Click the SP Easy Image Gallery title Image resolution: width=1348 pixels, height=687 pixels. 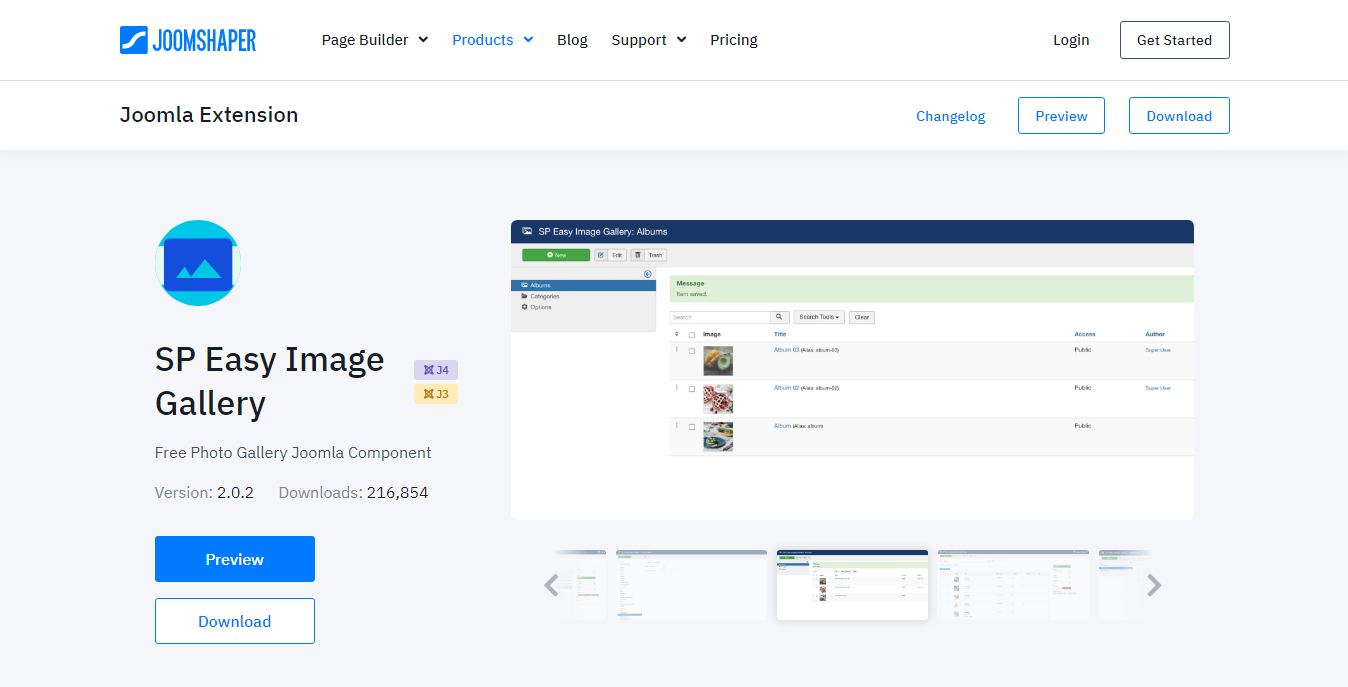tap(270, 381)
